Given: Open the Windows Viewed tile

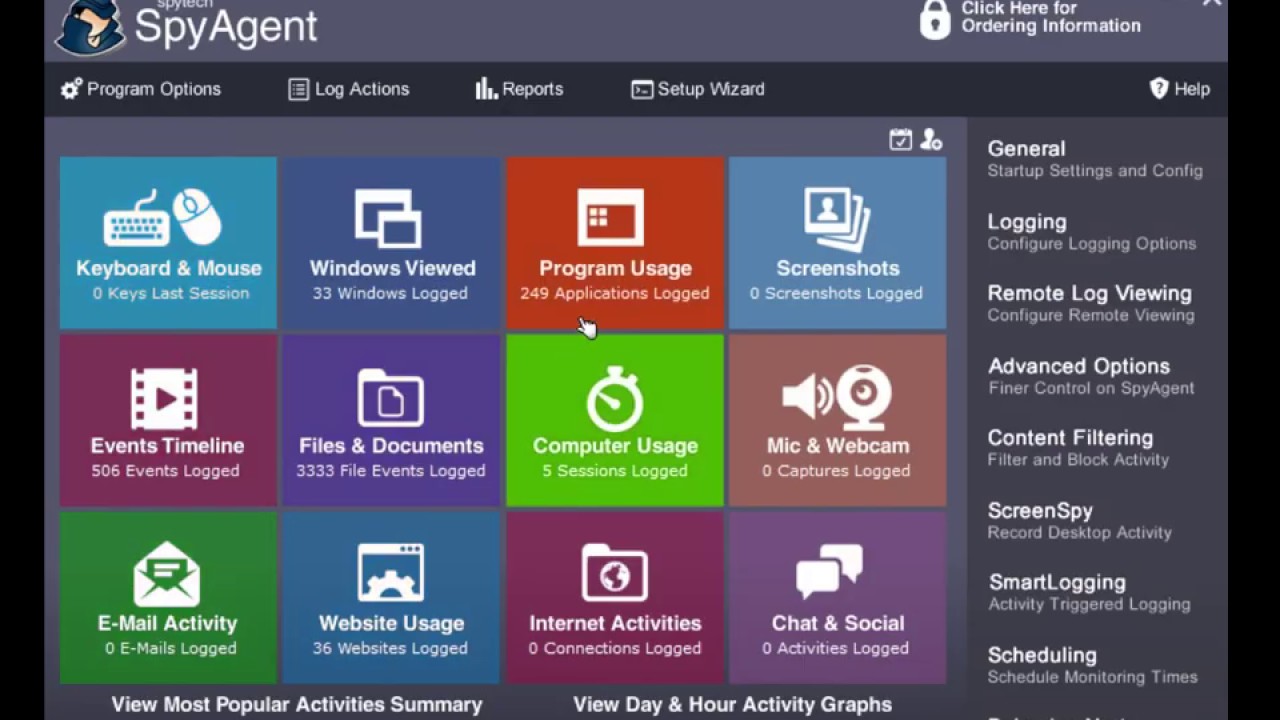Looking at the screenshot, I should coord(392,243).
